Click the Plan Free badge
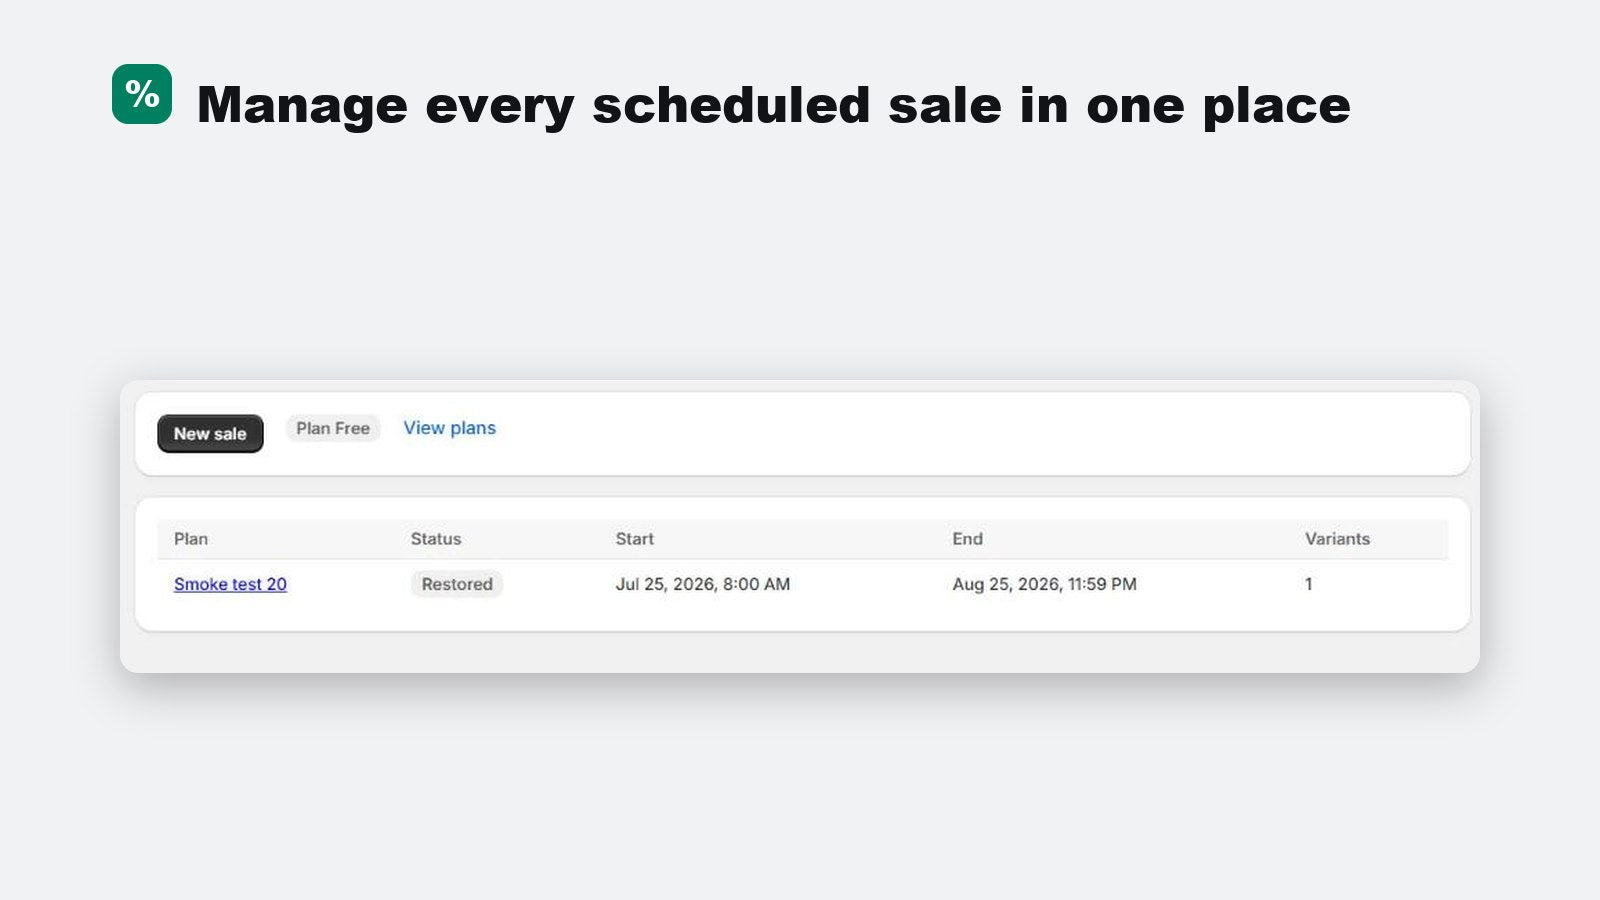Image resolution: width=1600 pixels, height=900 pixels. [x=333, y=428]
